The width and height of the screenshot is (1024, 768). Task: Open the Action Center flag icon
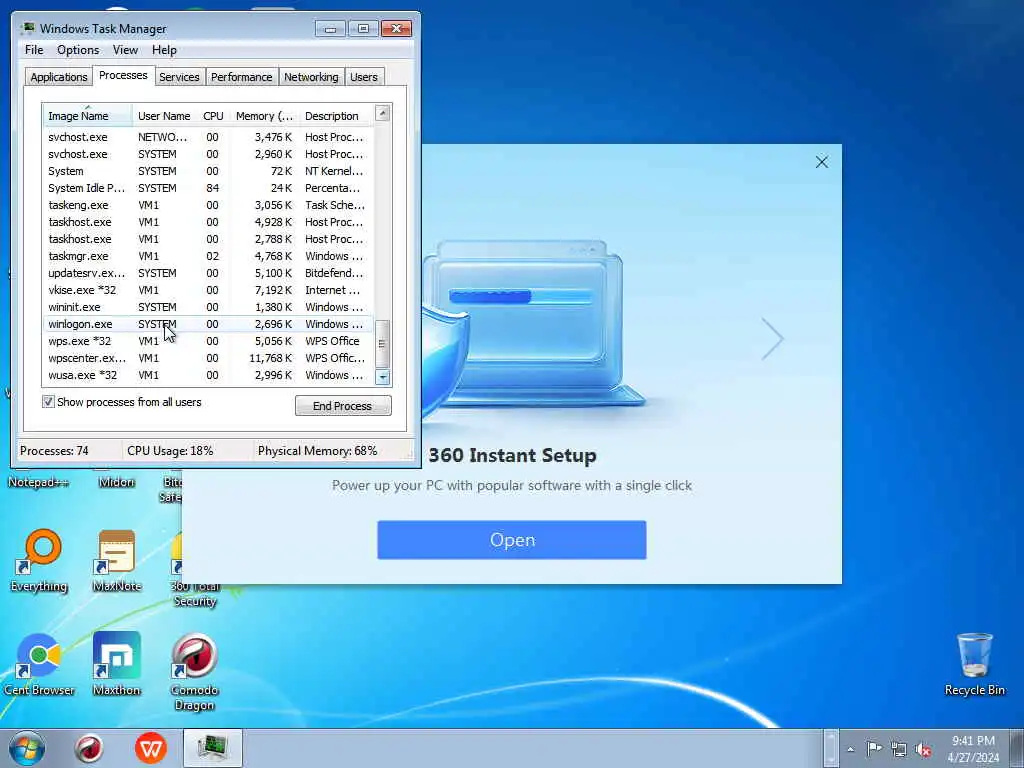coord(874,749)
